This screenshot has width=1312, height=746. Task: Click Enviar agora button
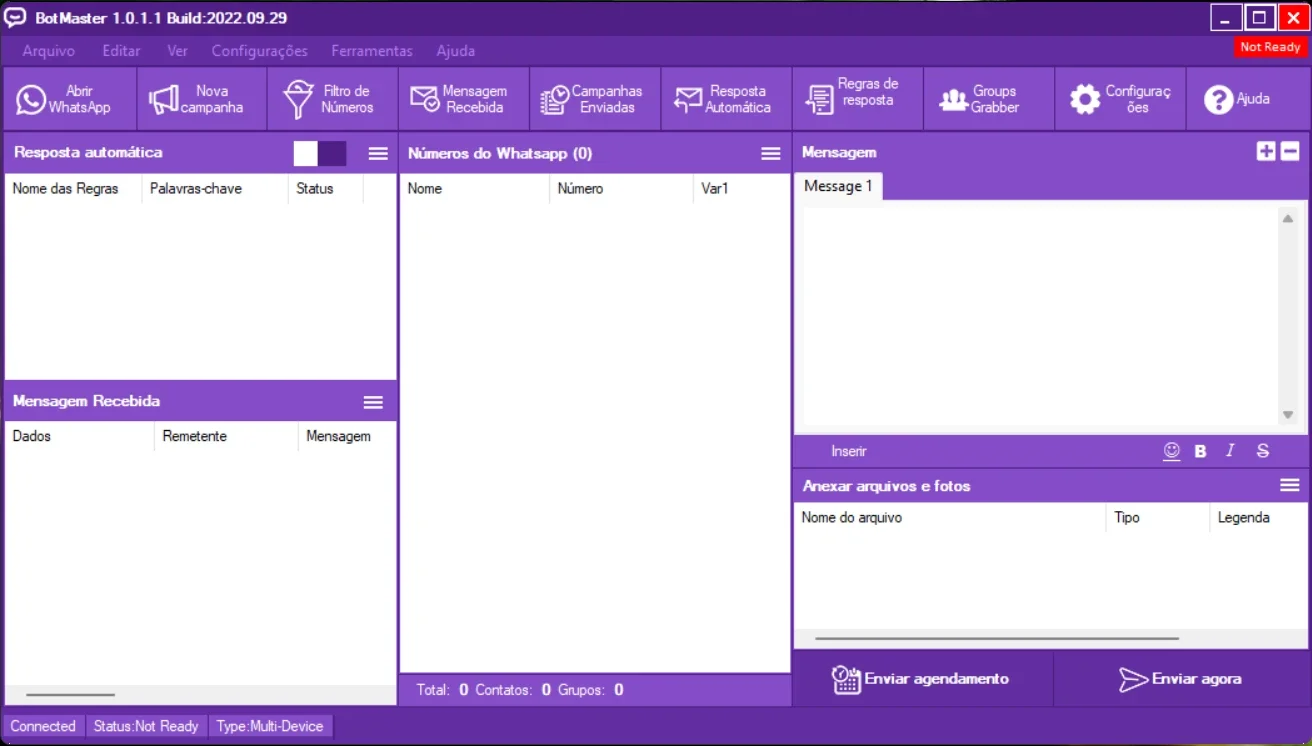[1180, 679]
